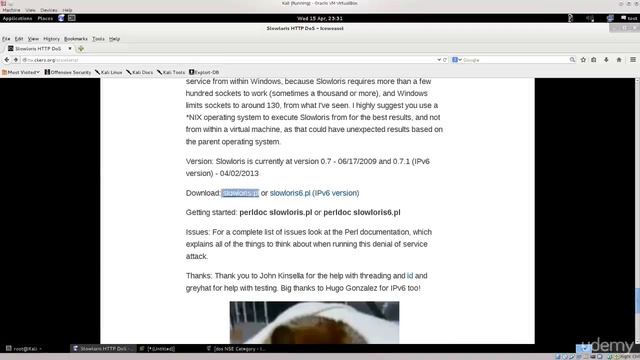Screen dimensions: 640x360
Task: Open the Tools menu
Action: (98, 39)
